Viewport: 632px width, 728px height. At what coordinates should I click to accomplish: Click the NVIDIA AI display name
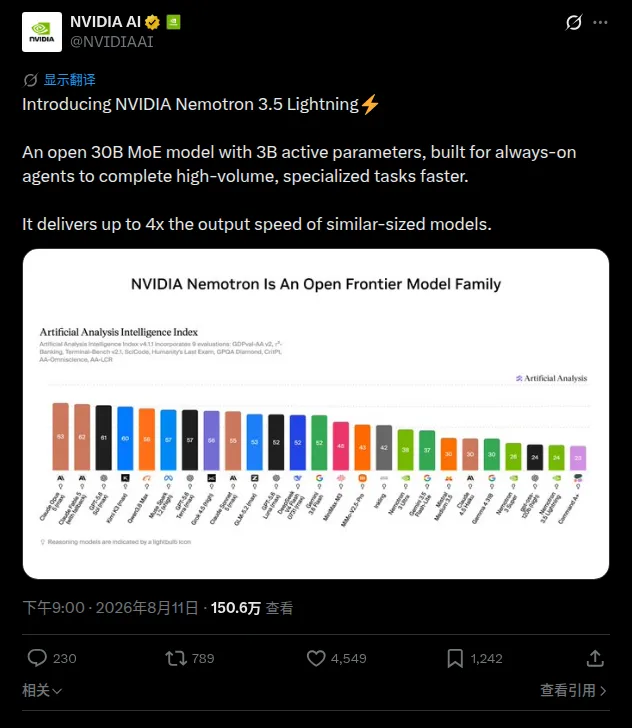pos(105,21)
